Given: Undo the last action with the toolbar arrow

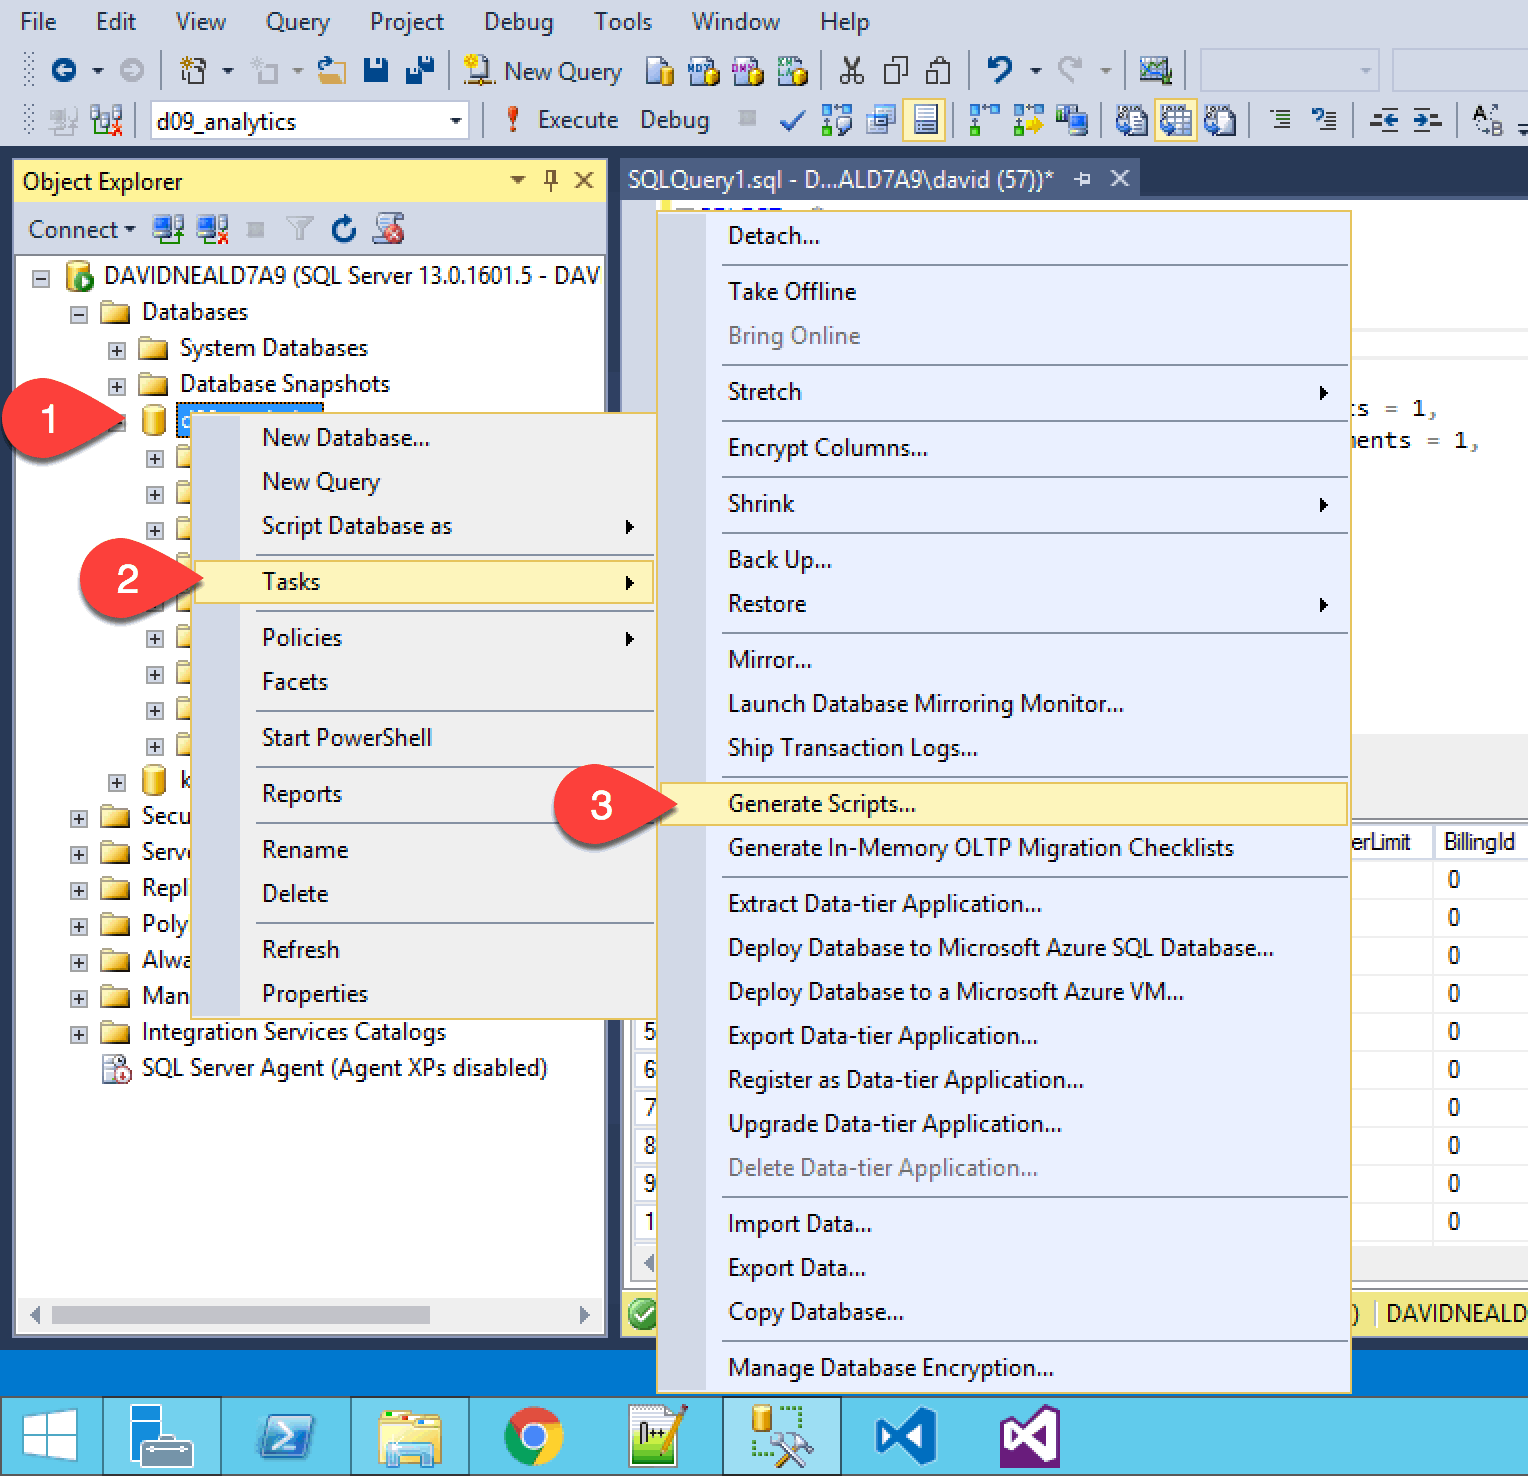Looking at the screenshot, I should coord(999,70).
